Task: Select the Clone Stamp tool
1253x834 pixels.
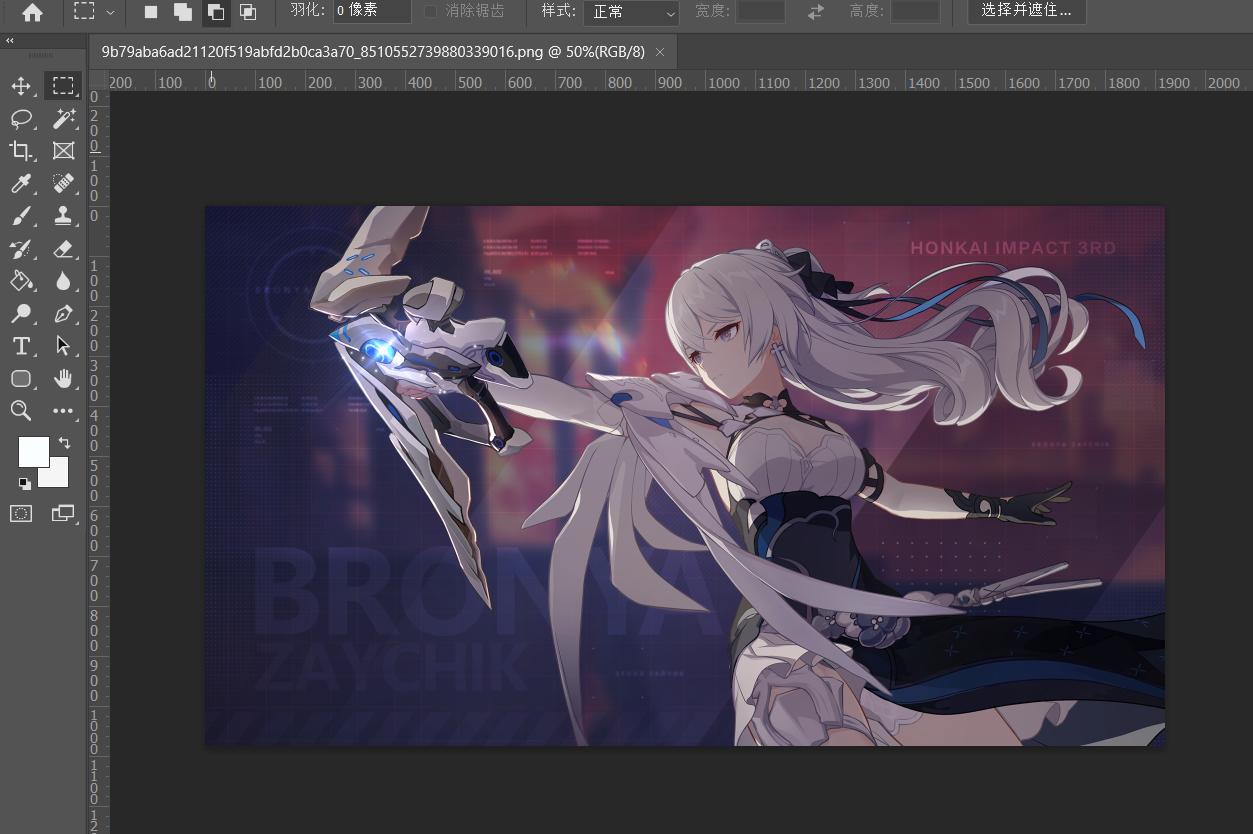Action: (x=63, y=216)
